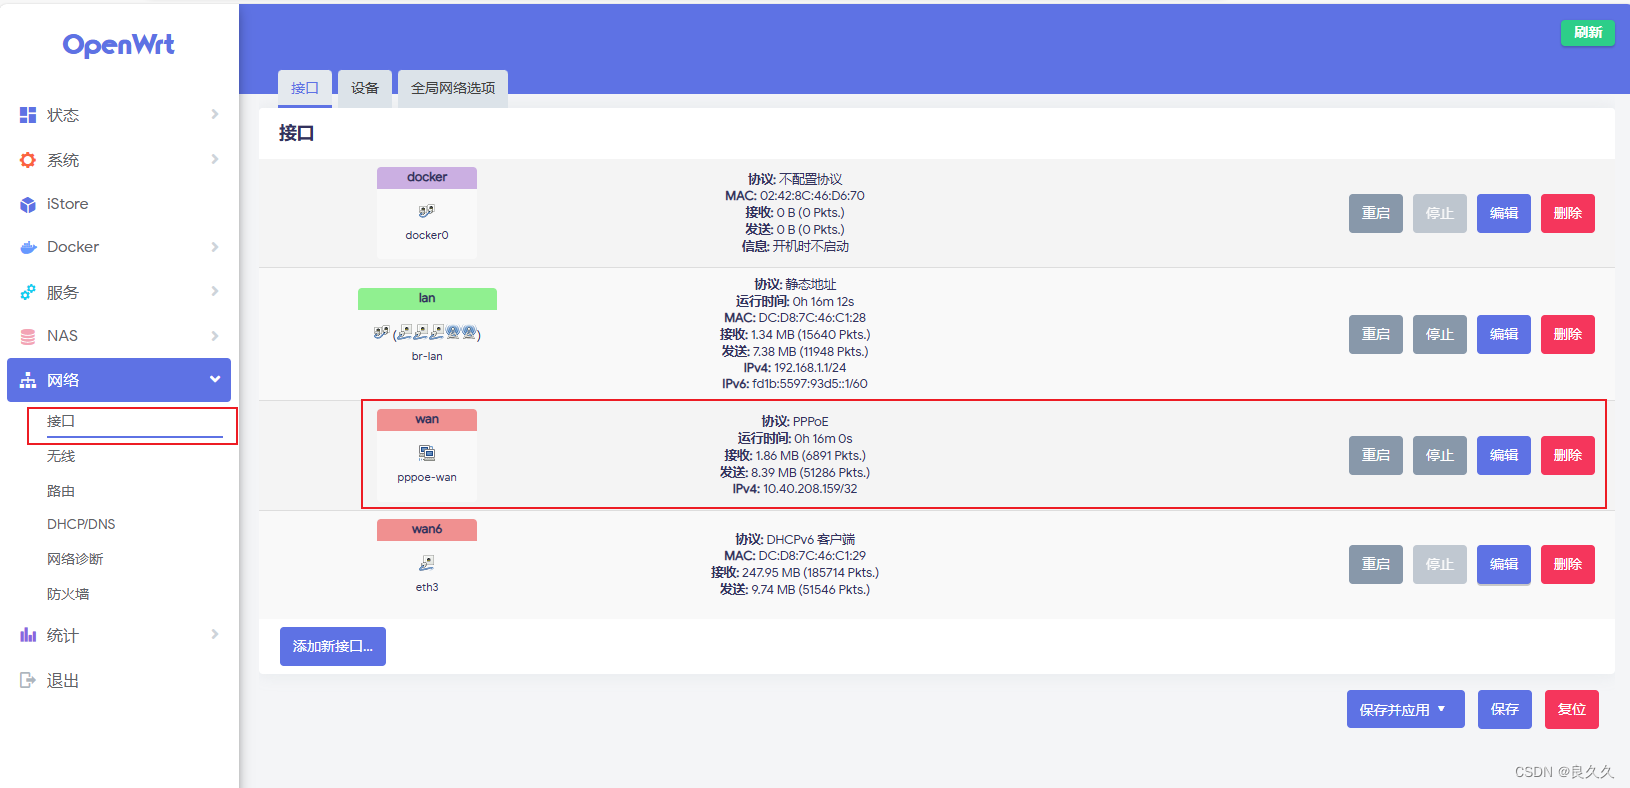The image size is (1630, 788).
Task: Click the 服务 services icon
Action: click(28, 292)
